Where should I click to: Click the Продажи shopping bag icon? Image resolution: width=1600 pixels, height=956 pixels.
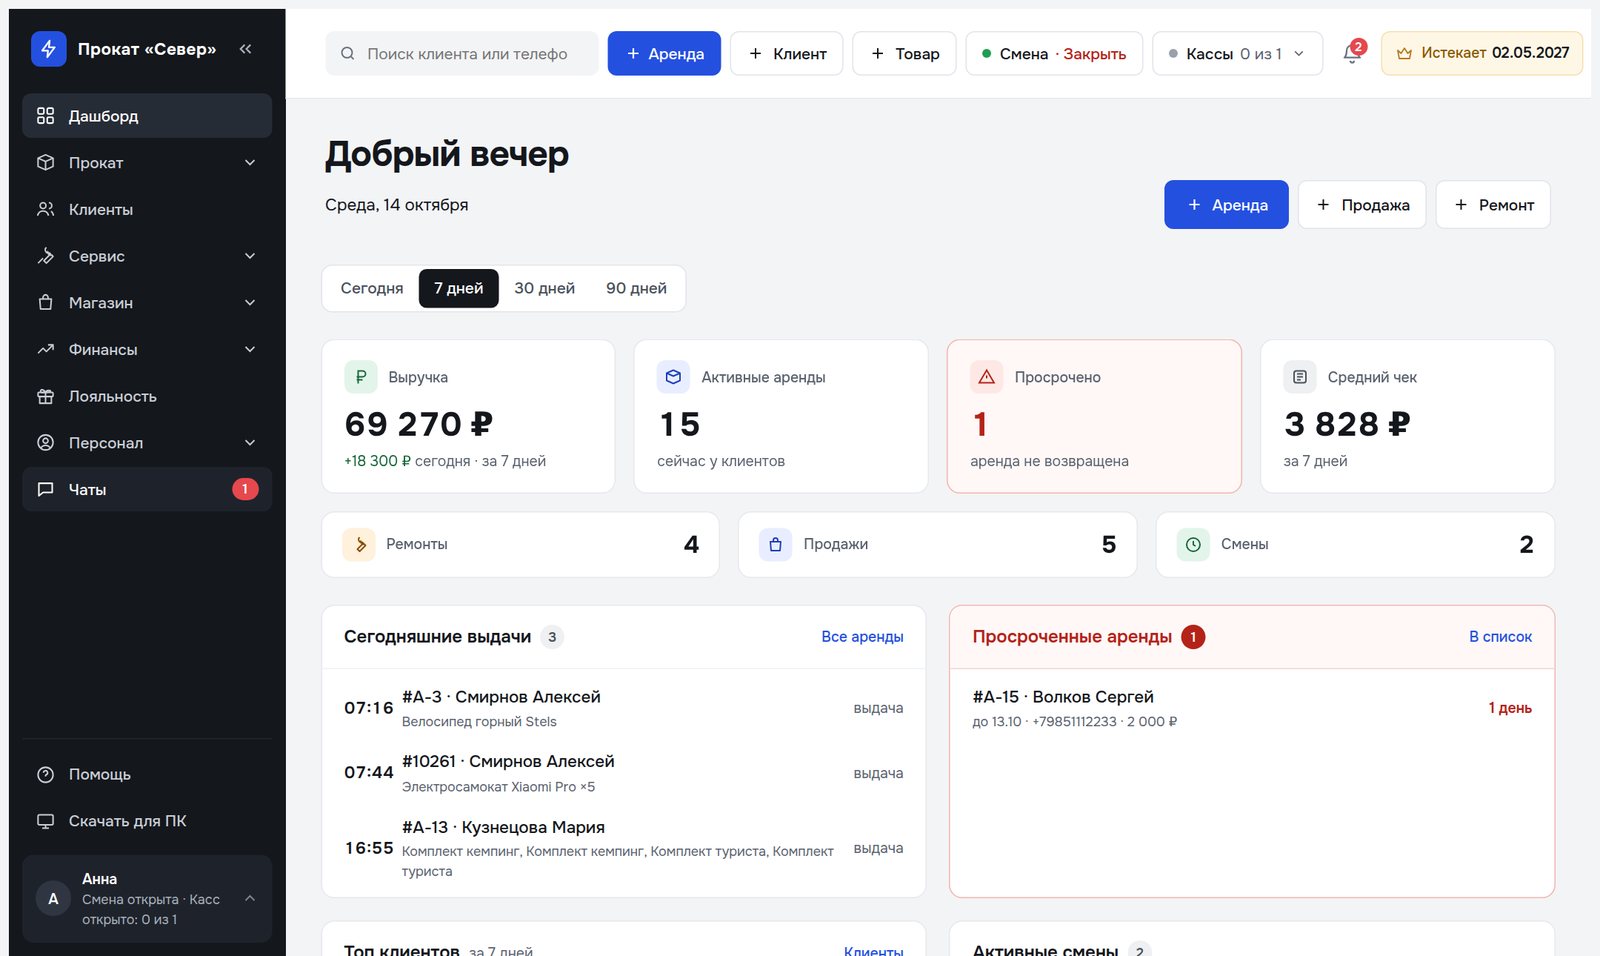tap(775, 544)
